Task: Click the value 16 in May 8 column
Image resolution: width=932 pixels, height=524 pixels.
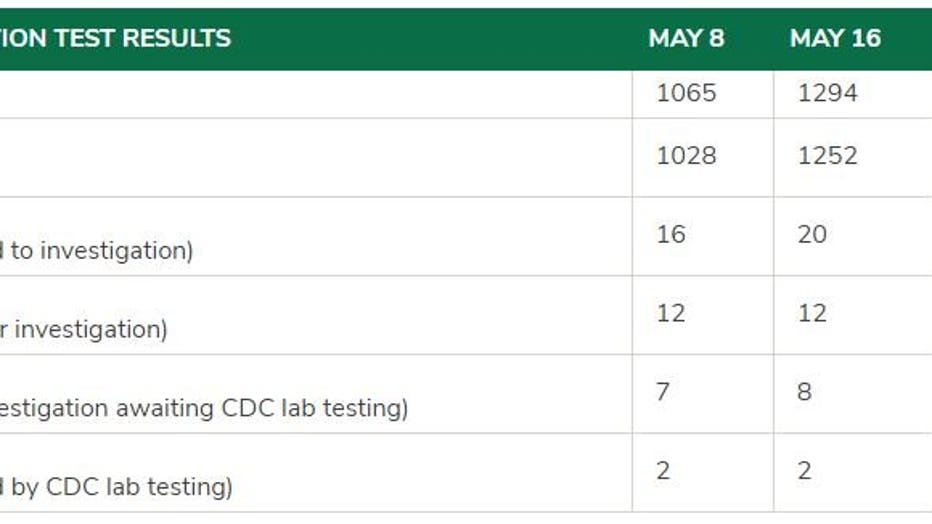Action: [x=670, y=235]
